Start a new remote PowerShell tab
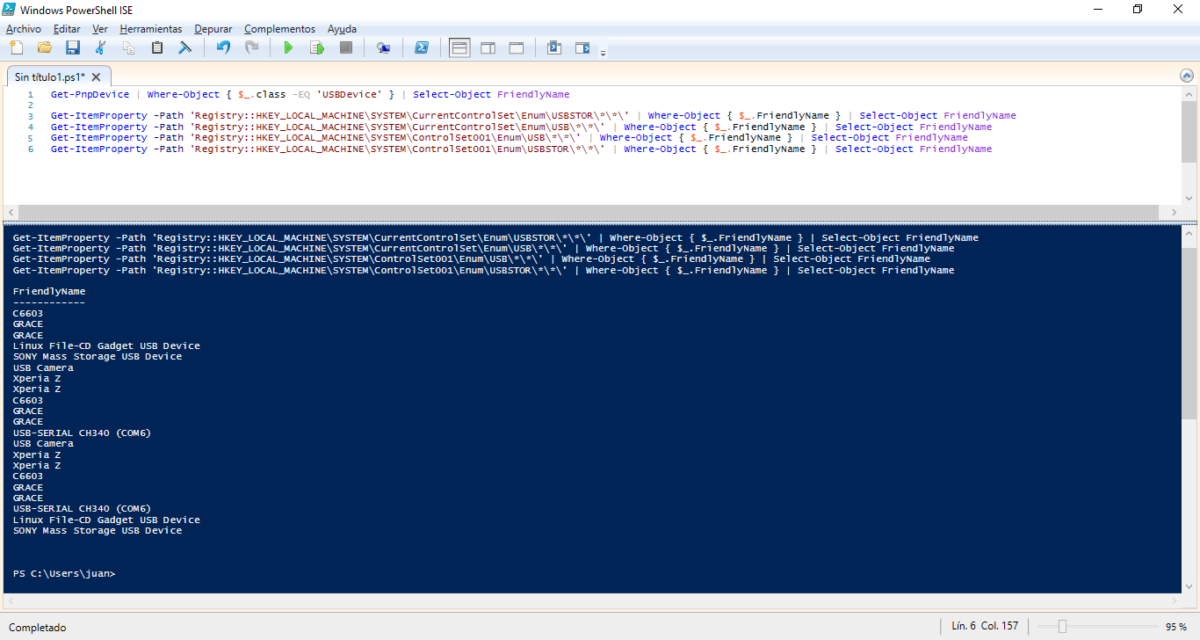Screen dimensions: 1200x640 coord(383,47)
